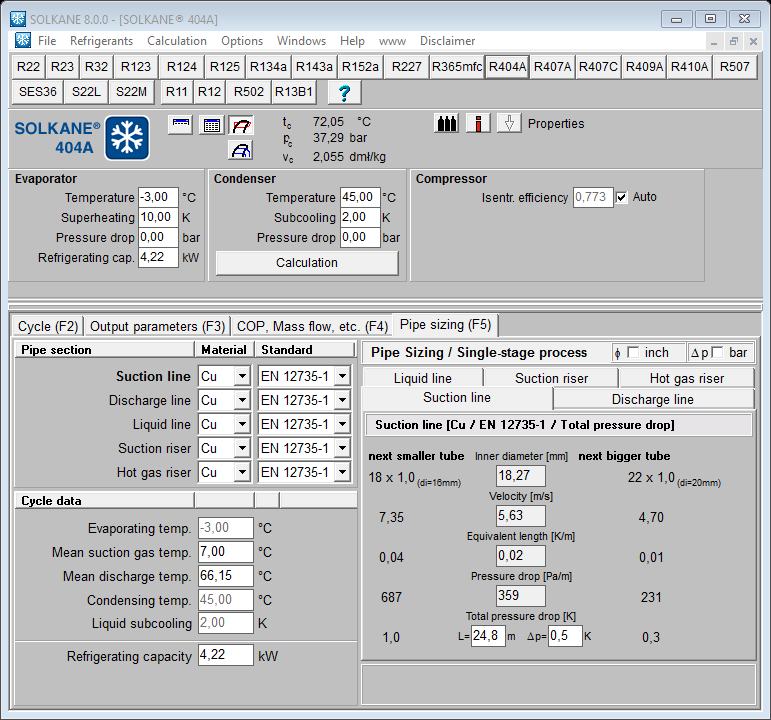Click the Mean discharge temp. field
771x720 pixels.
[x=226, y=576]
